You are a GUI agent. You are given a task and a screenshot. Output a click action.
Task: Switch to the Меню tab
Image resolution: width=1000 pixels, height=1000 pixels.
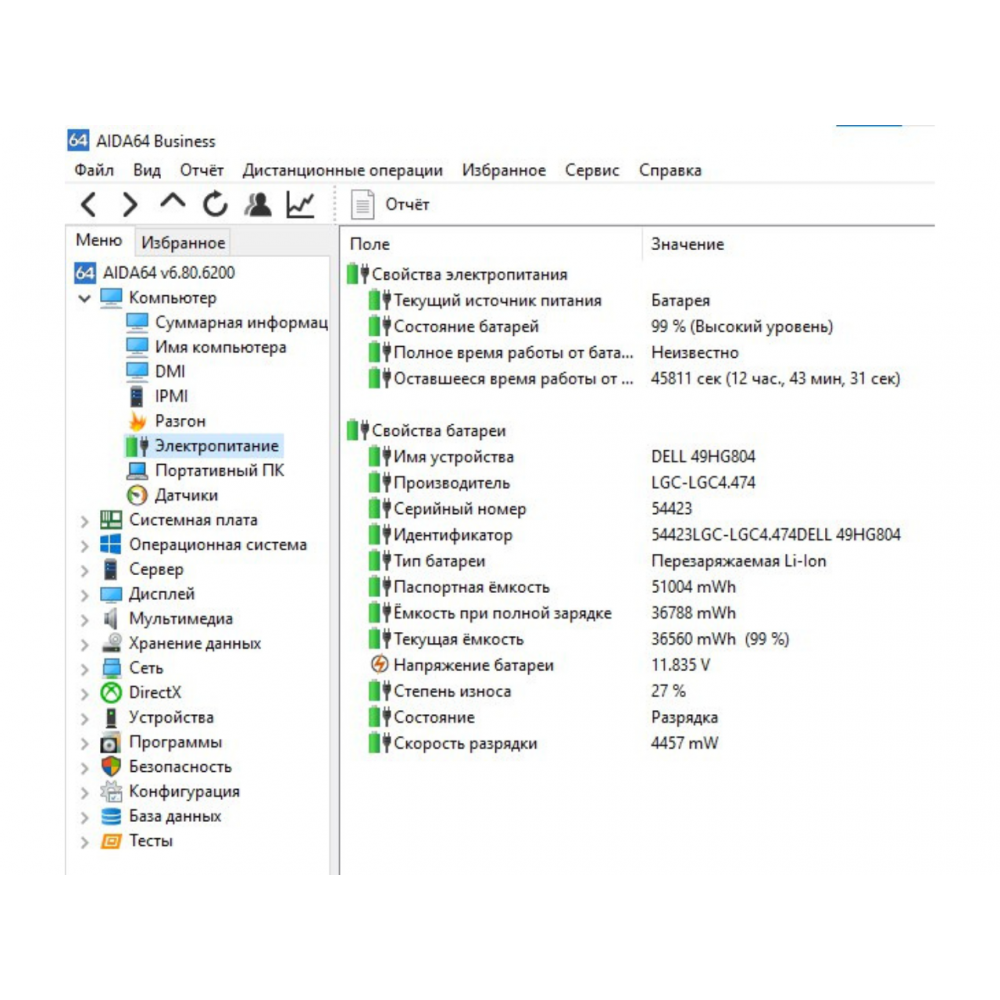pos(99,240)
